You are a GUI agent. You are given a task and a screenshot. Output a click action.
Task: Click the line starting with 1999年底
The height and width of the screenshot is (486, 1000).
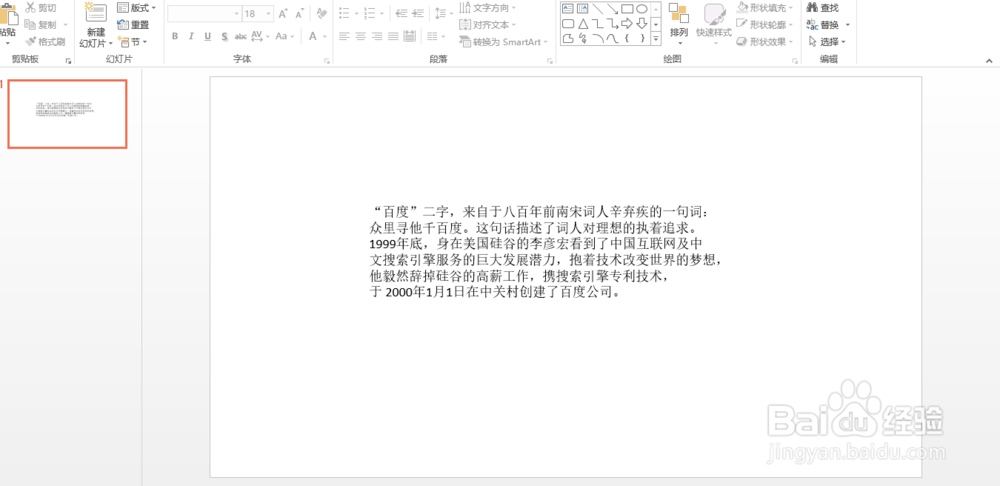(536, 244)
